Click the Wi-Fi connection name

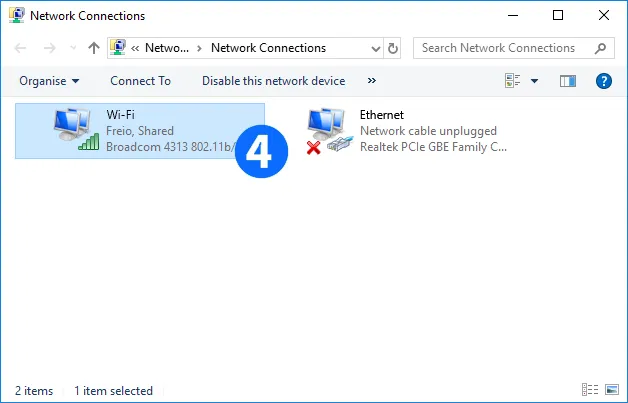point(121,115)
